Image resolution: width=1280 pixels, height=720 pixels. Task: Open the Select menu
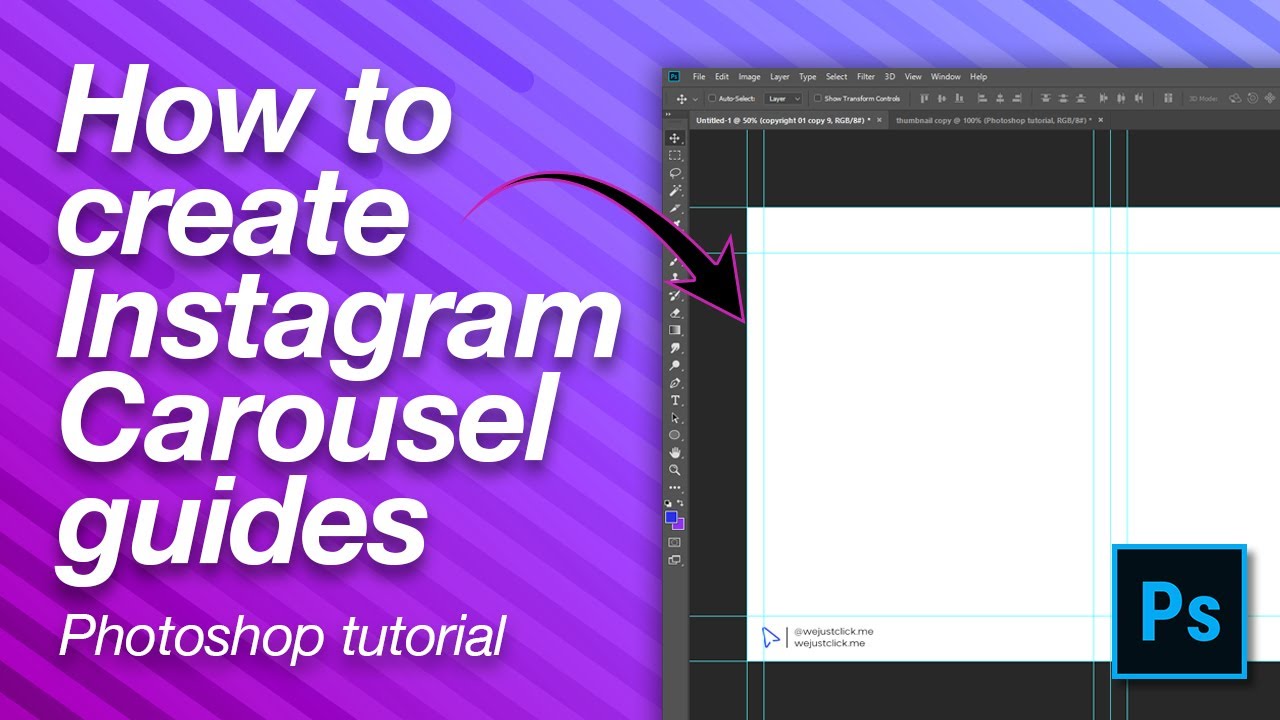pyautogui.click(x=836, y=77)
